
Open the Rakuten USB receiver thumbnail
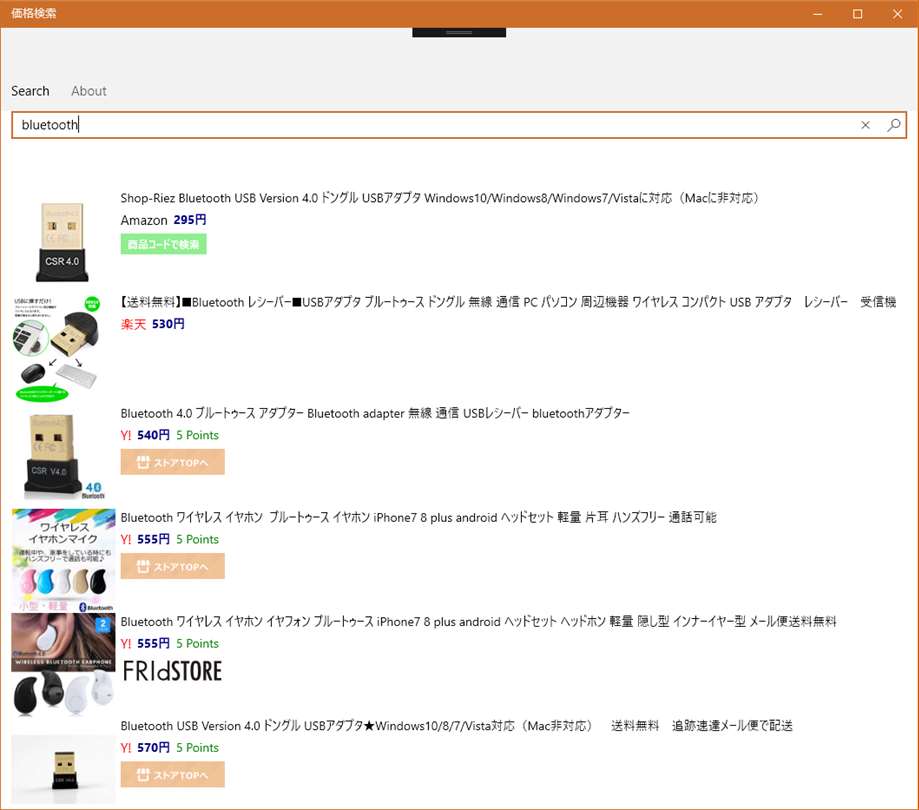tap(57, 348)
